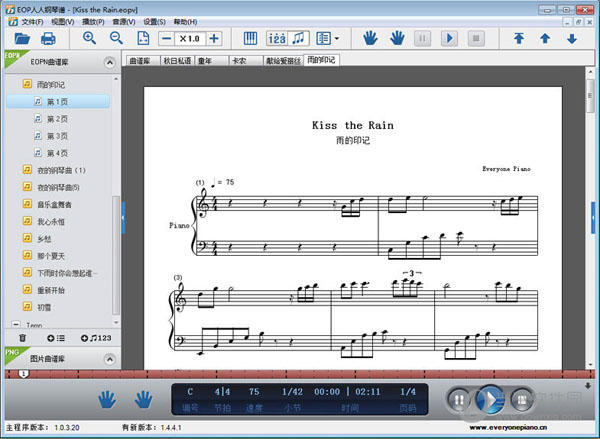Switch to staff notation music-note mode

coord(298,38)
